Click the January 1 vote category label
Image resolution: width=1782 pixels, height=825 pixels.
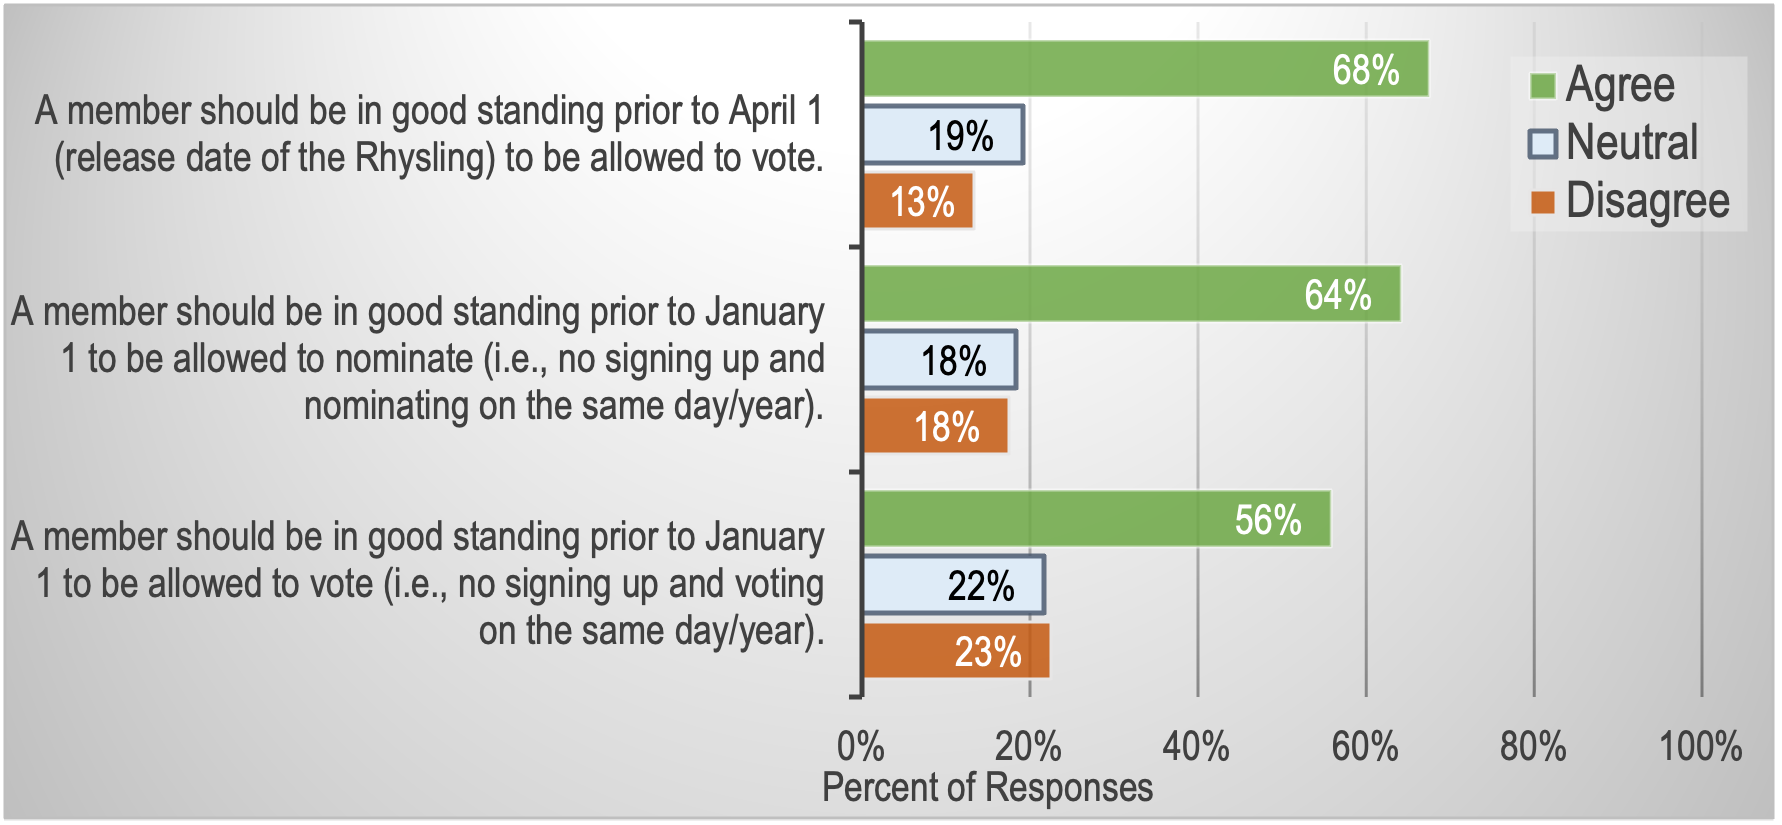click(418, 584)
